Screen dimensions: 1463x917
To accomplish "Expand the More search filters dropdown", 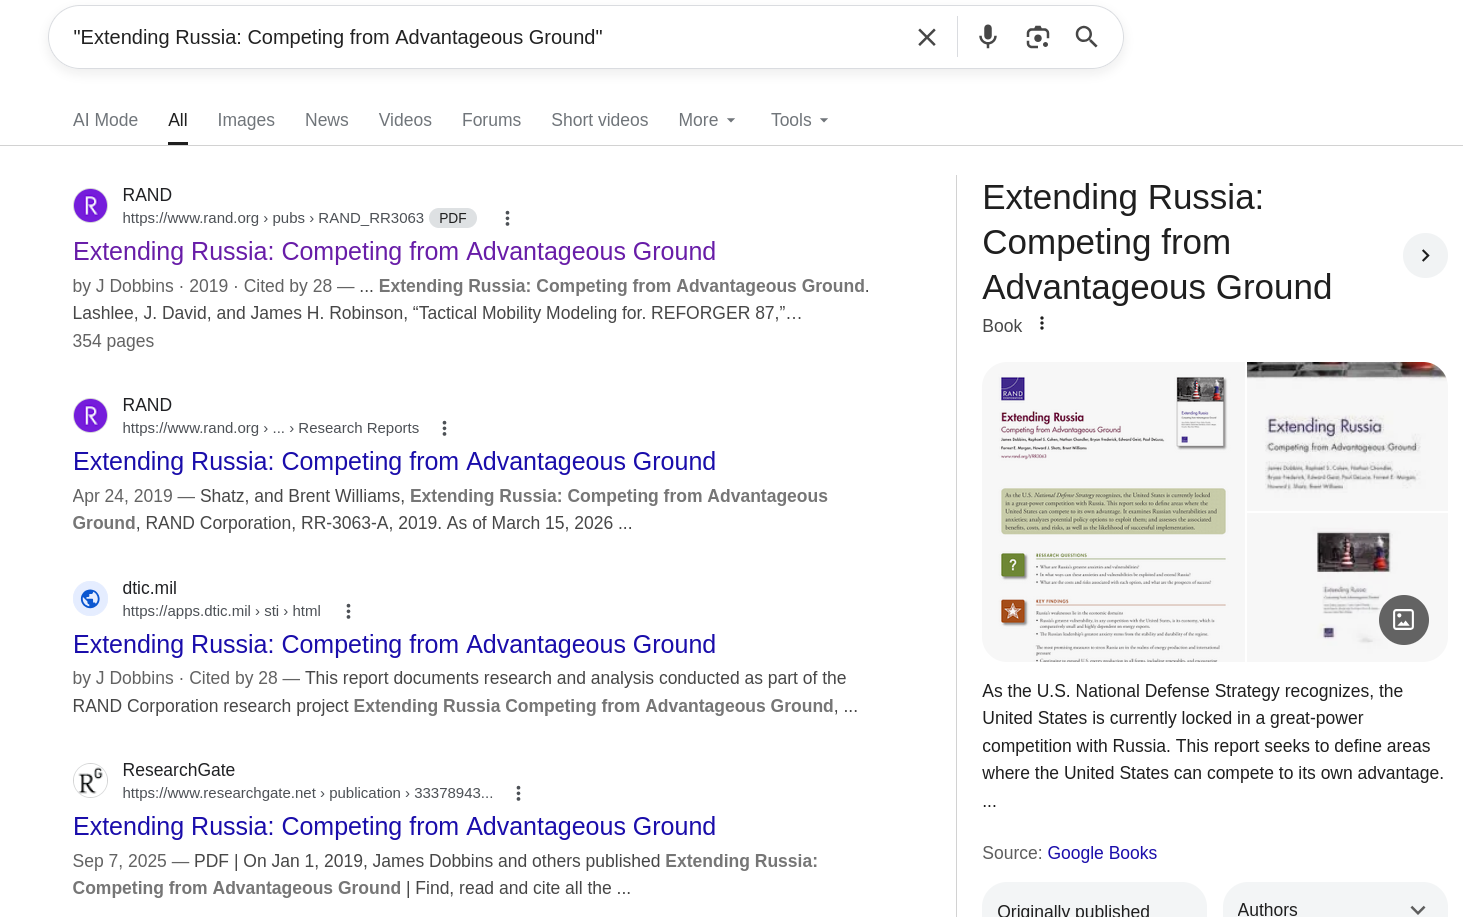I will click(x=707, y=120).
